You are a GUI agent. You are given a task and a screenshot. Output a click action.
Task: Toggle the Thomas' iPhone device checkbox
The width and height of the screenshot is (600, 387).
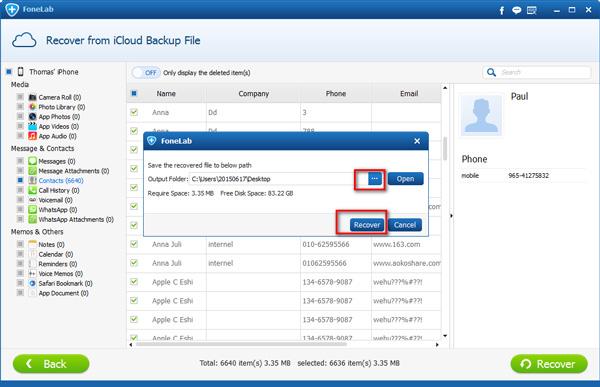pyautogui.click(x=9, y=72)
